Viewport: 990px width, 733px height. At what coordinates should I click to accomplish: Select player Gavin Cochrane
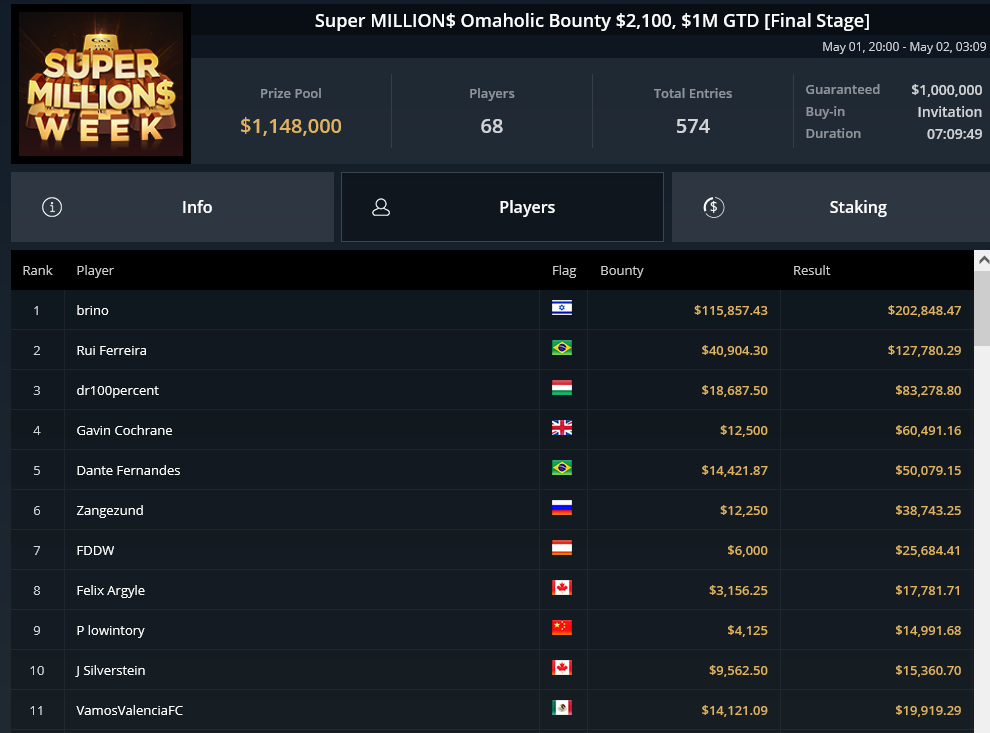[x=124, y=431]
